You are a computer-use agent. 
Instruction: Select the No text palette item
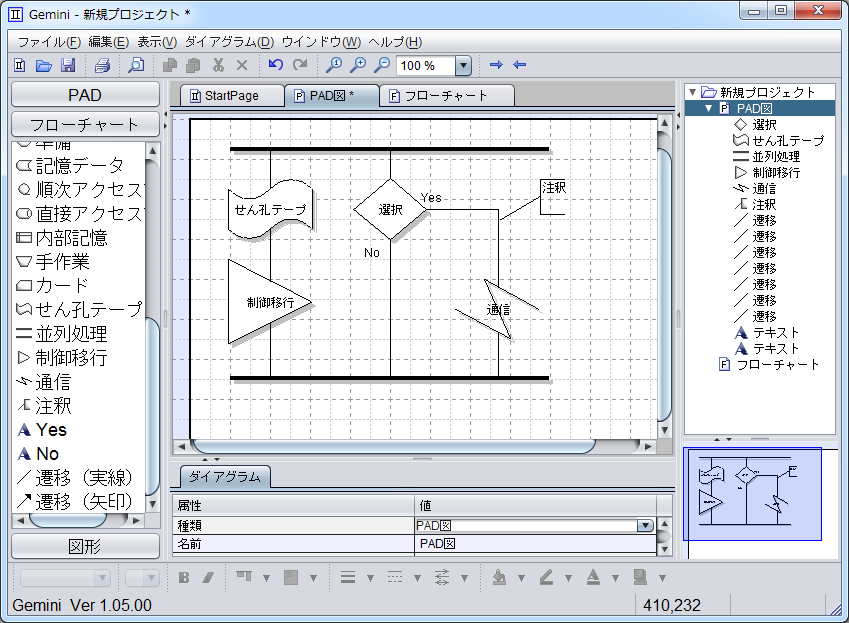tap(38, 454)
